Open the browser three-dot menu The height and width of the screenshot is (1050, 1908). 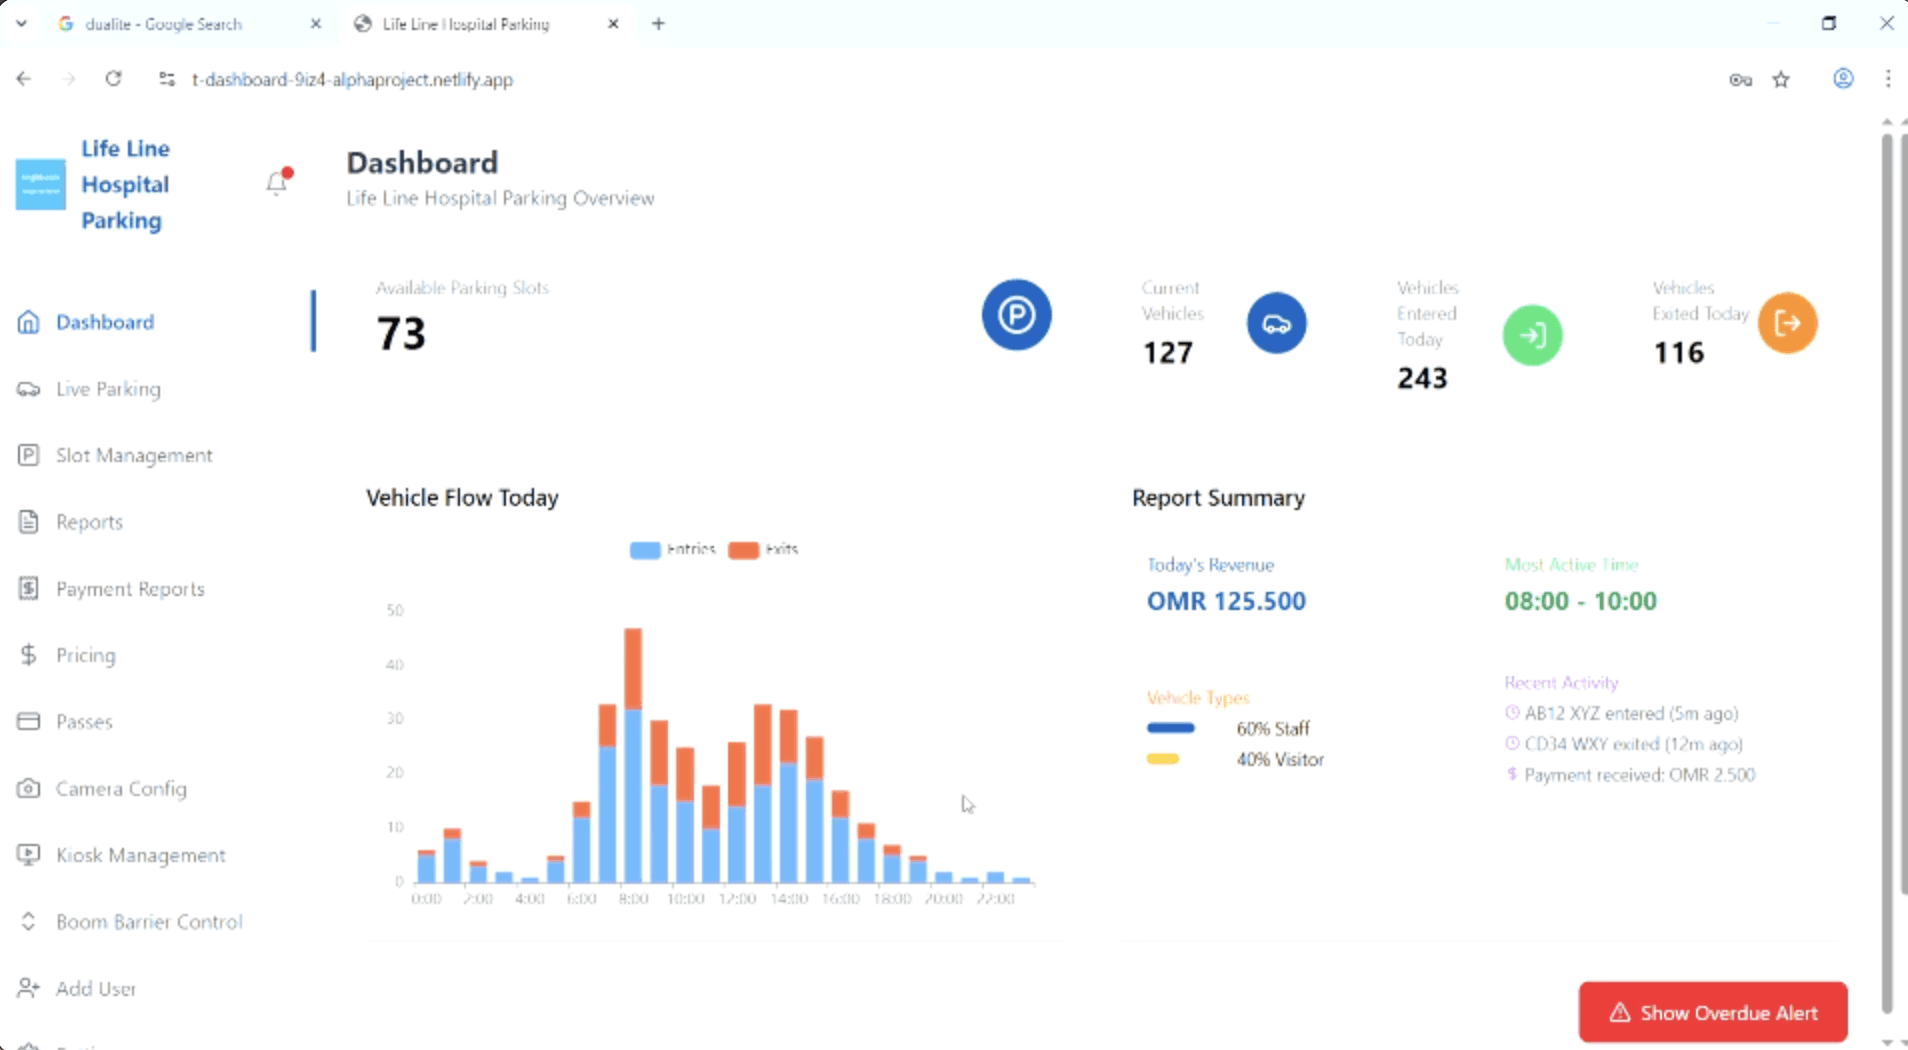tap(1888, 79)
